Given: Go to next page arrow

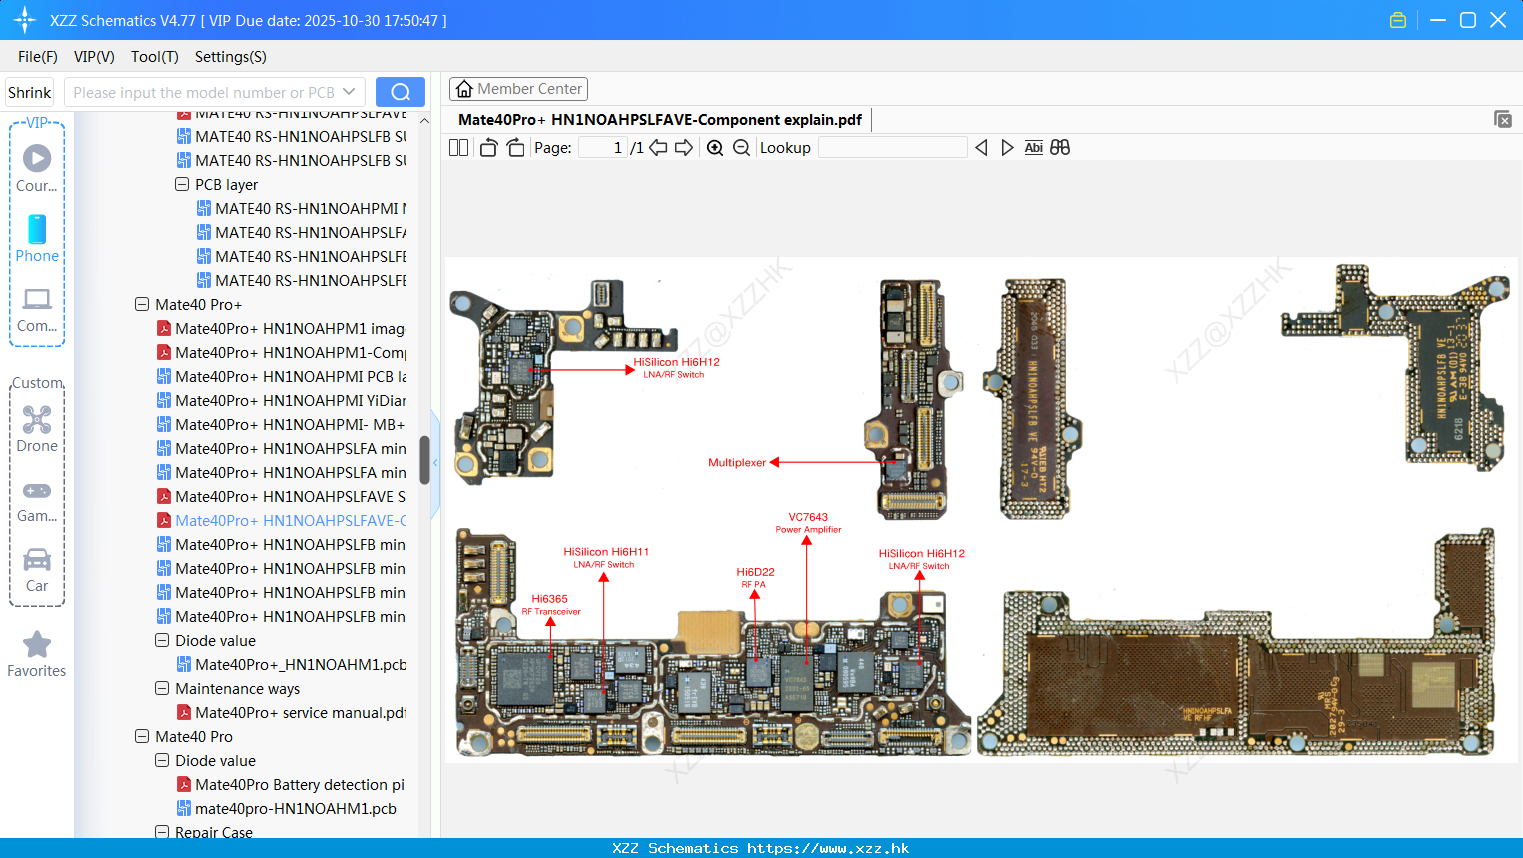Looking at the screenshot, I should pos(684,148).
